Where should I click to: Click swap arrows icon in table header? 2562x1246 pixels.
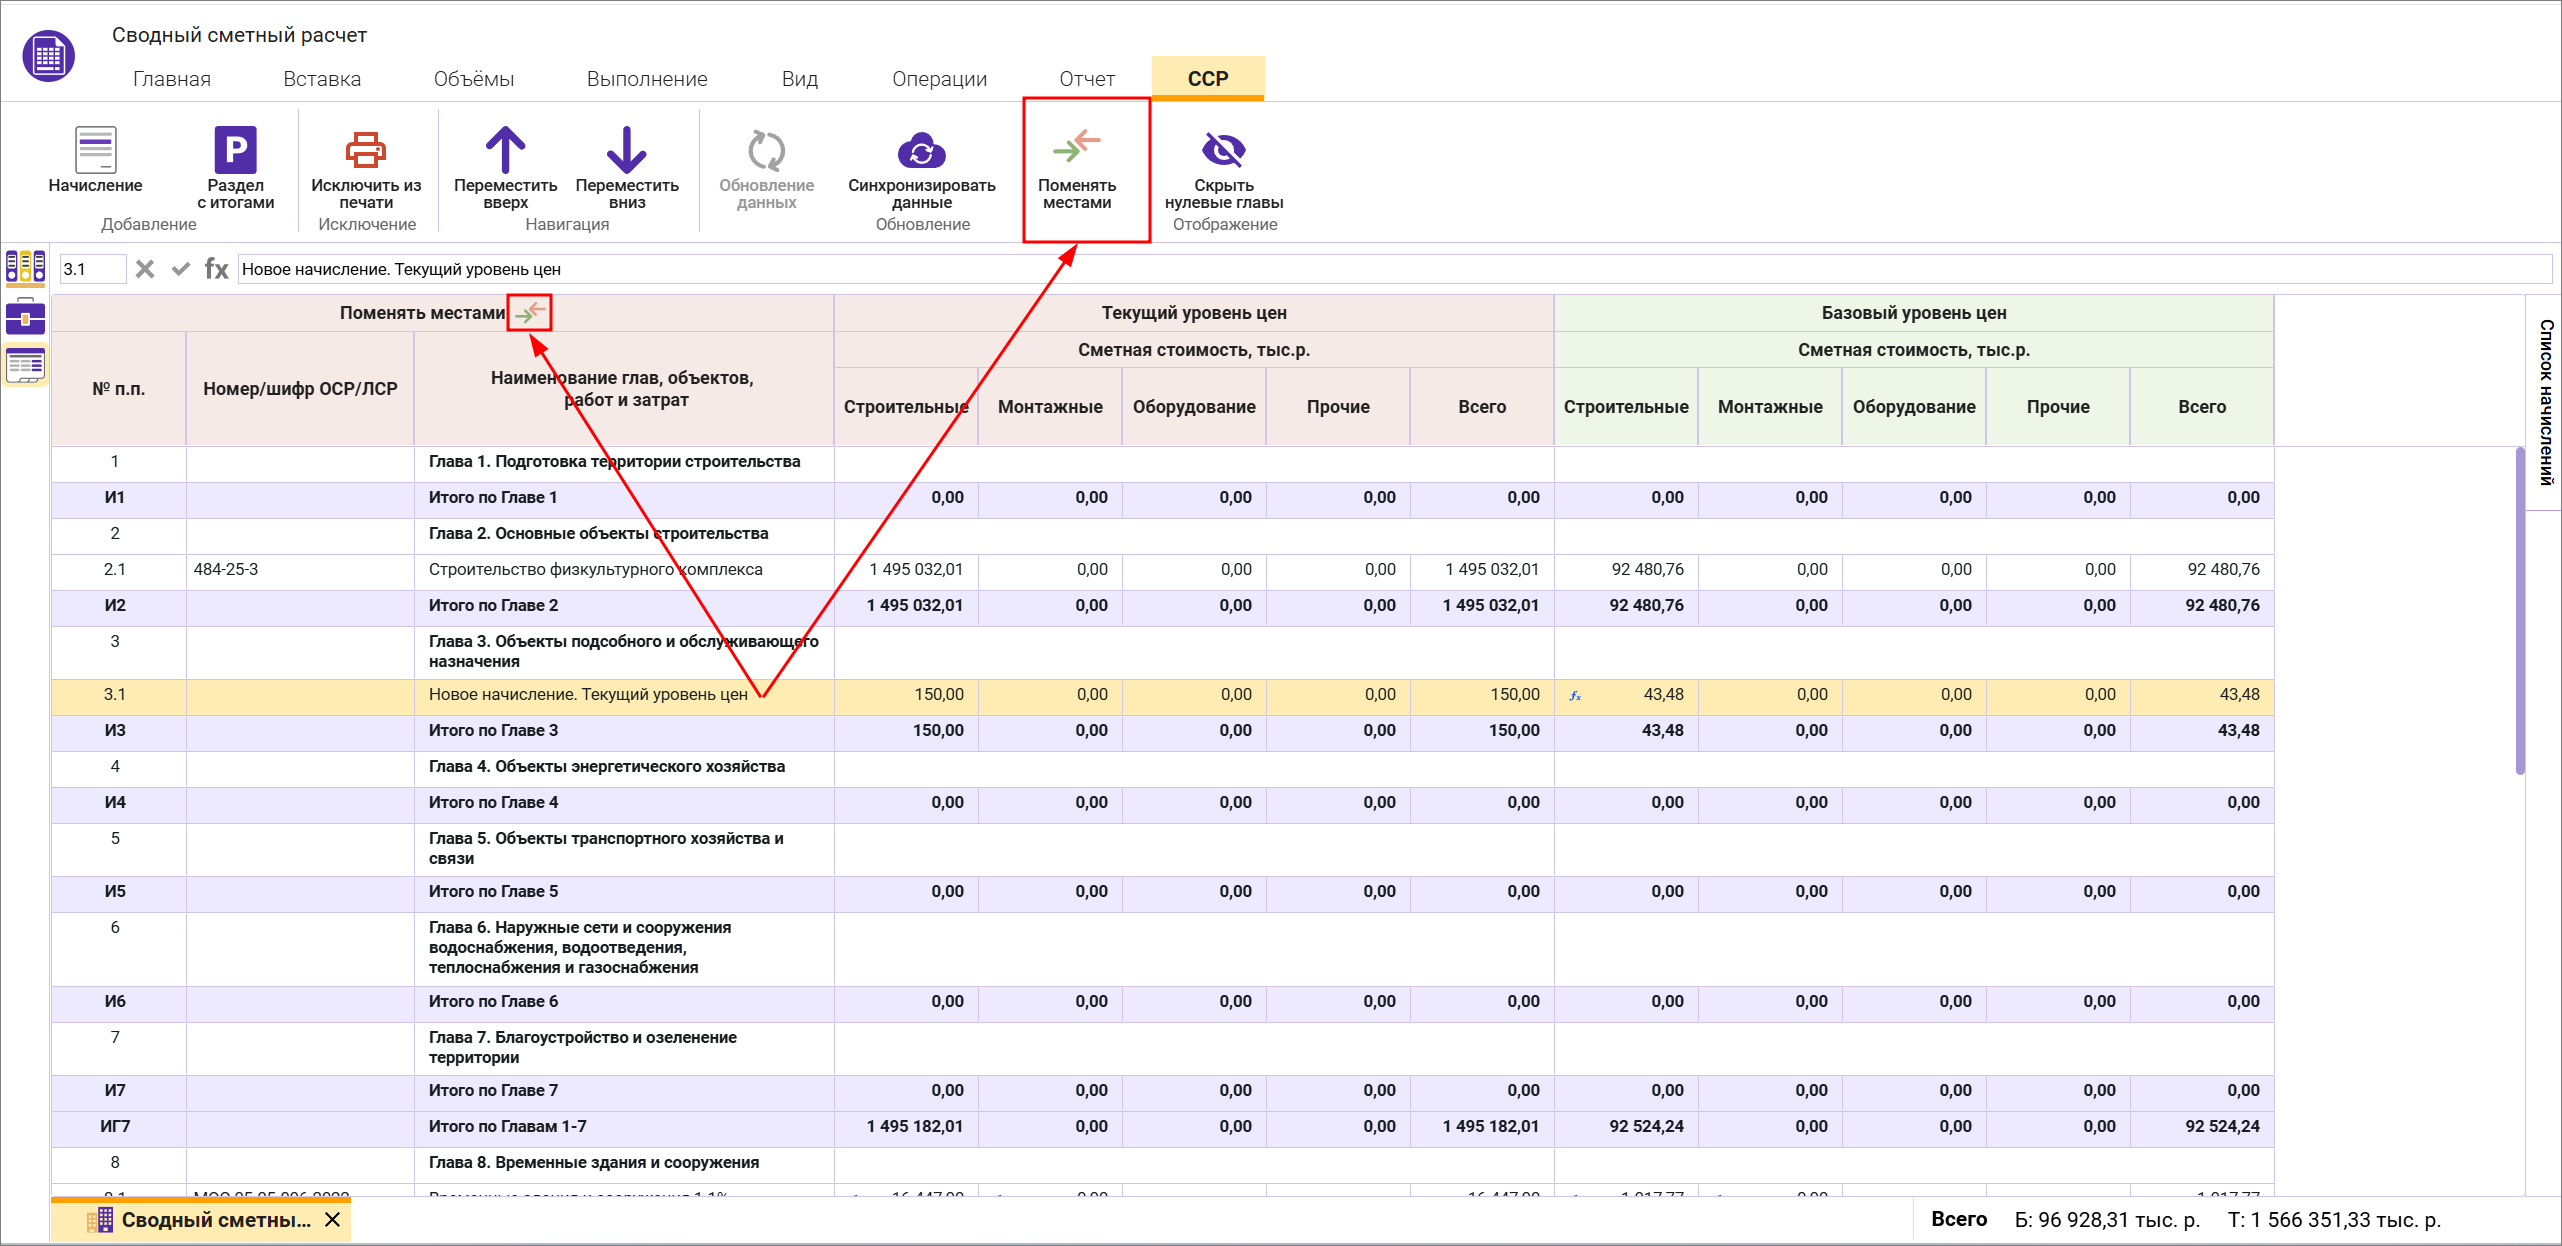(x=530, y=313)
